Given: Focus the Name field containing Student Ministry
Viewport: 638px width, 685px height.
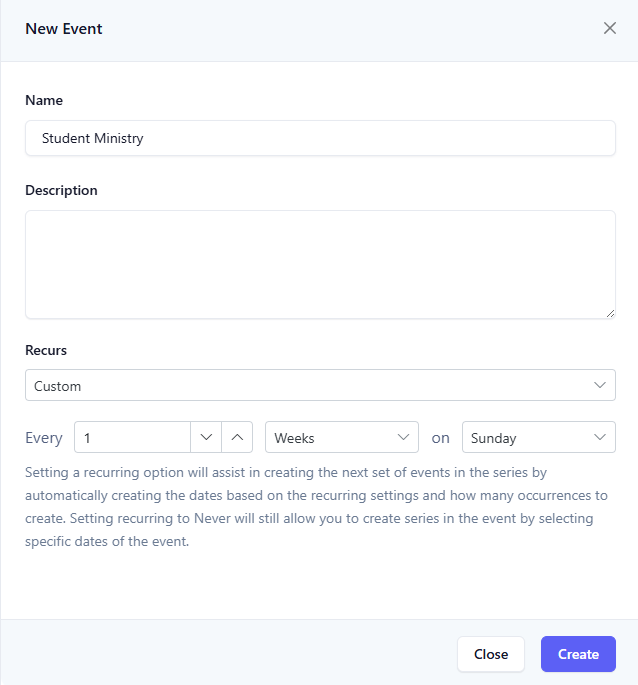Looking at the screenshot, I should click(320, 138).
